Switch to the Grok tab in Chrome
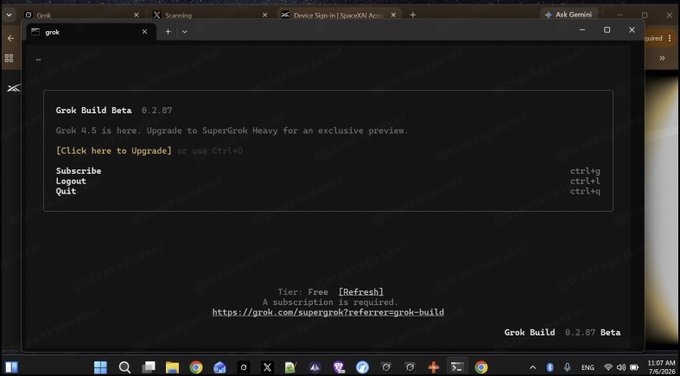 [x=82, y=15]
